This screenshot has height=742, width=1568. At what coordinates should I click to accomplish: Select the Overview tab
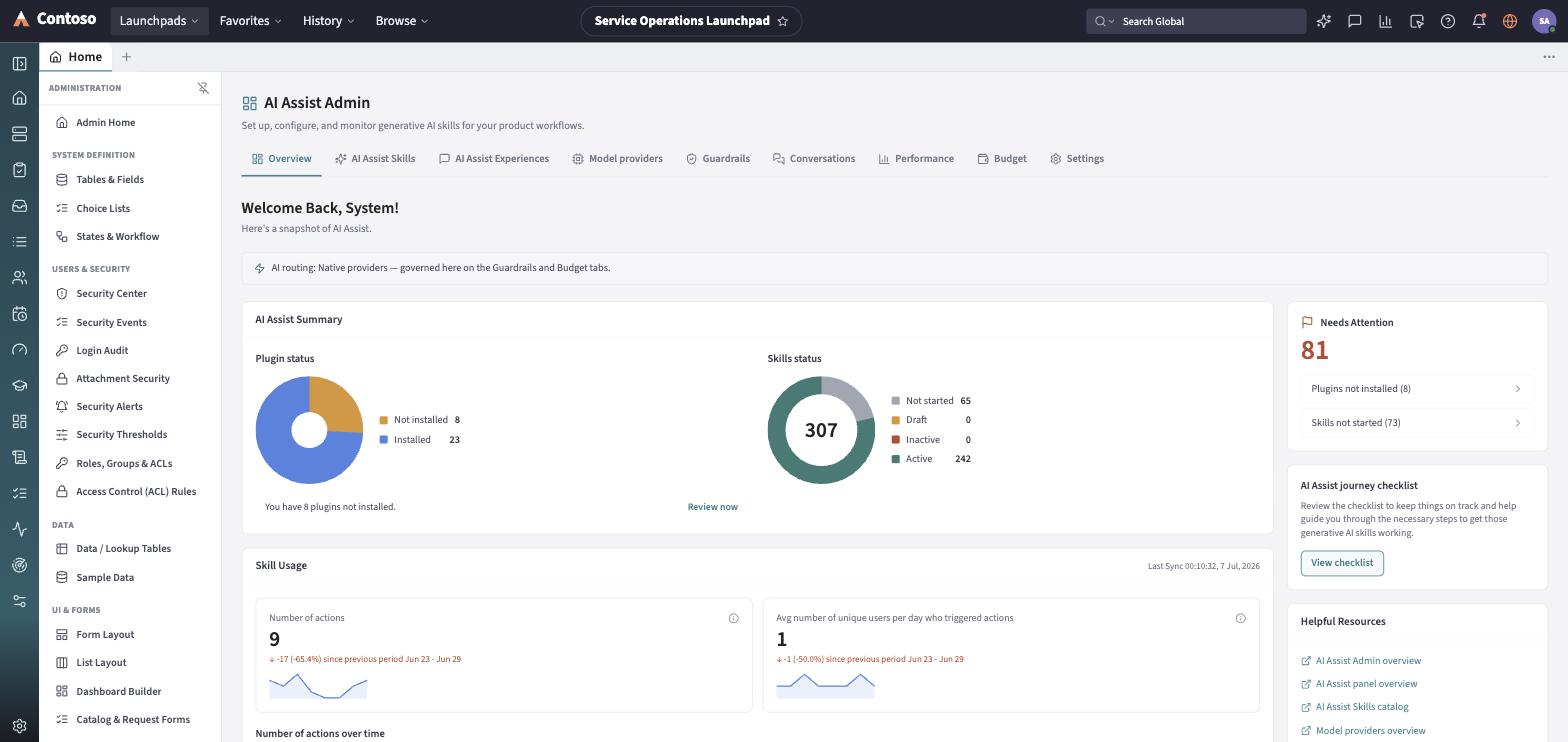[x=281, y=159]
